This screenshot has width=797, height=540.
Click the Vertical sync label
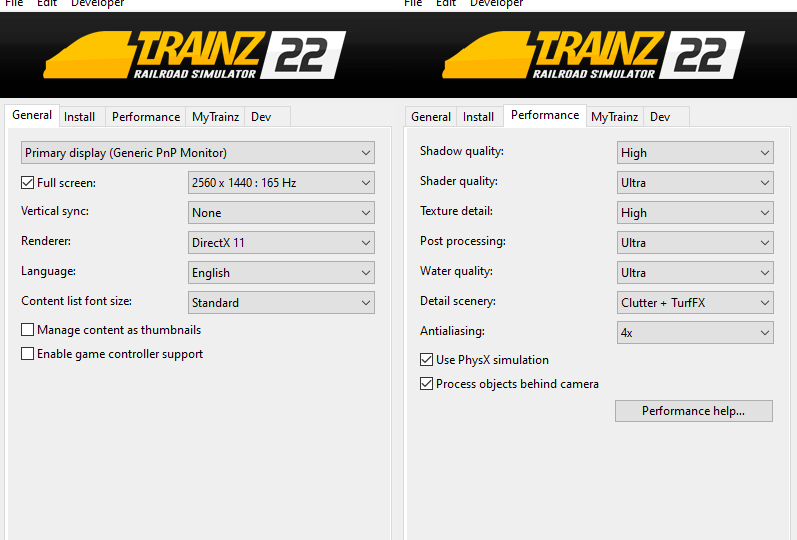click(55, 211)
